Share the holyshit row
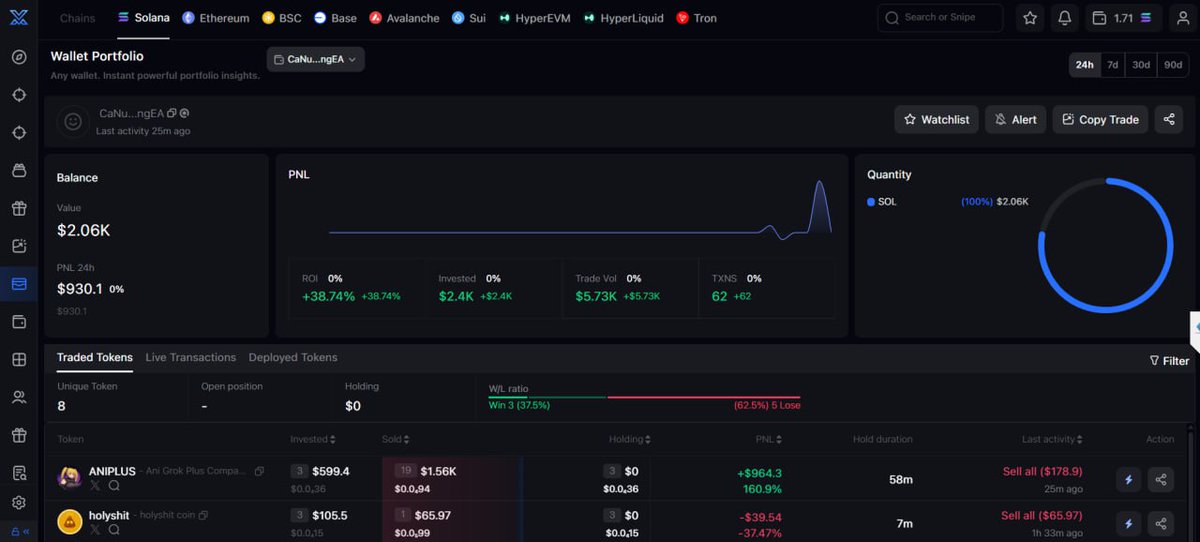Image resolution: width=1200 pixels, height=542 pixels. coord(1160,524)
